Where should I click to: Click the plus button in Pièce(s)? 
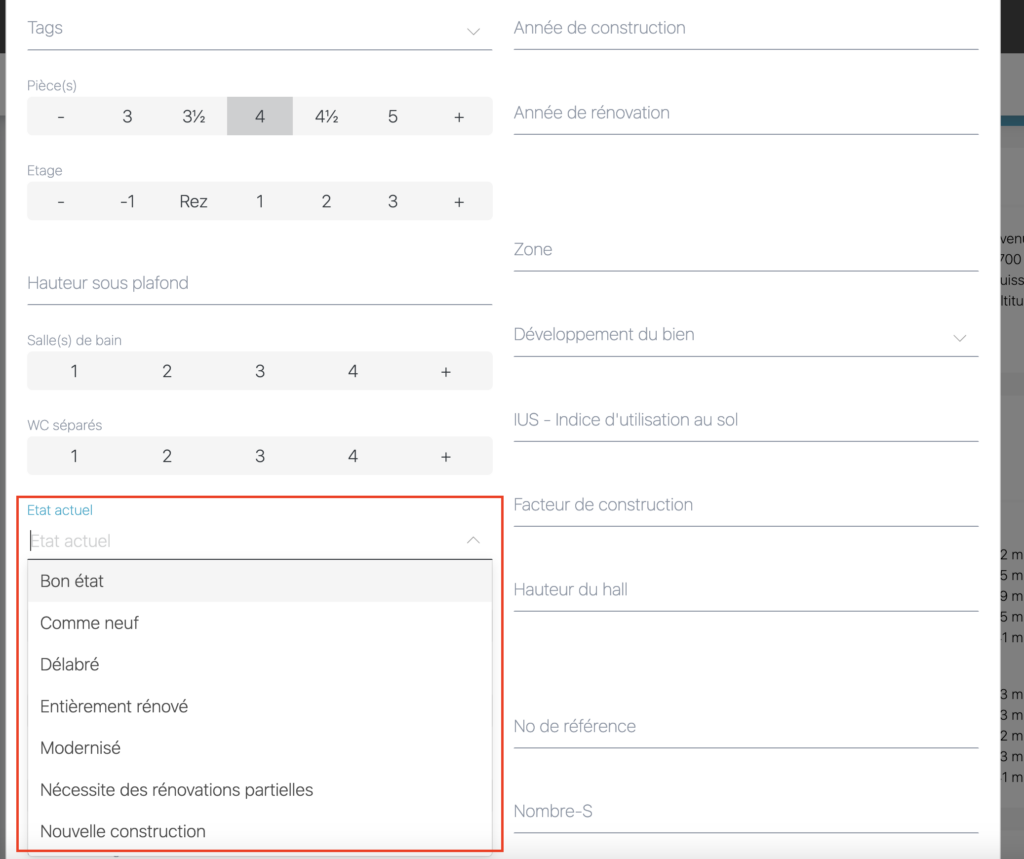(x=459, y=116)
